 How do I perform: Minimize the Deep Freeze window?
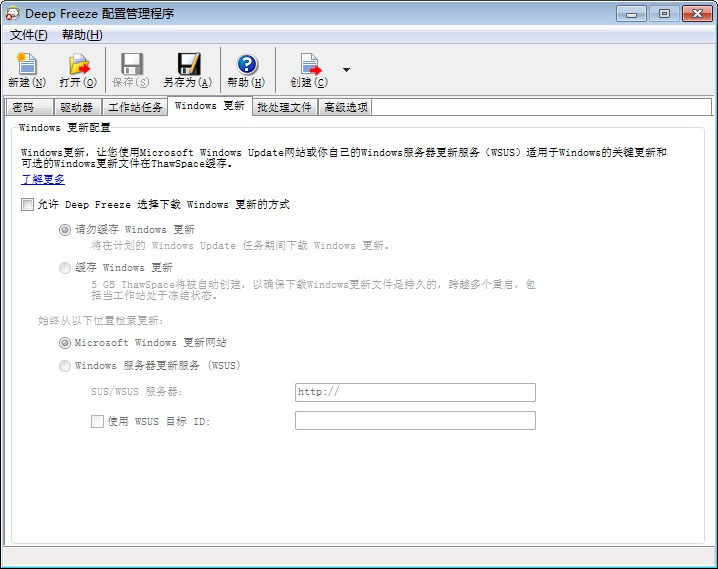631,14
